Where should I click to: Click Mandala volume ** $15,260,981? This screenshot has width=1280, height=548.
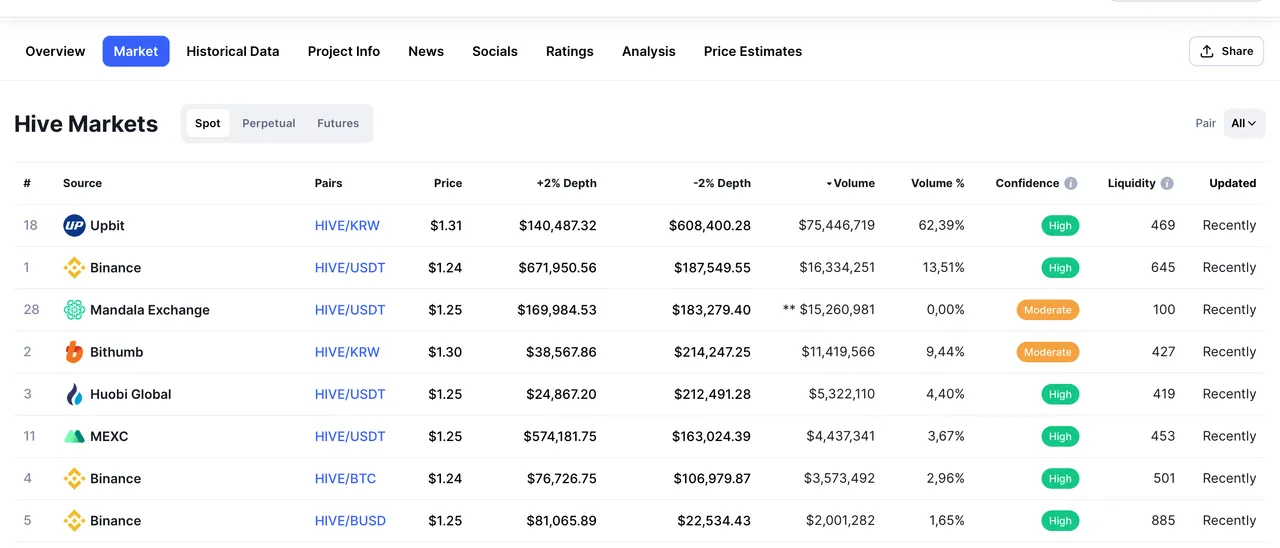coord(829,310)
